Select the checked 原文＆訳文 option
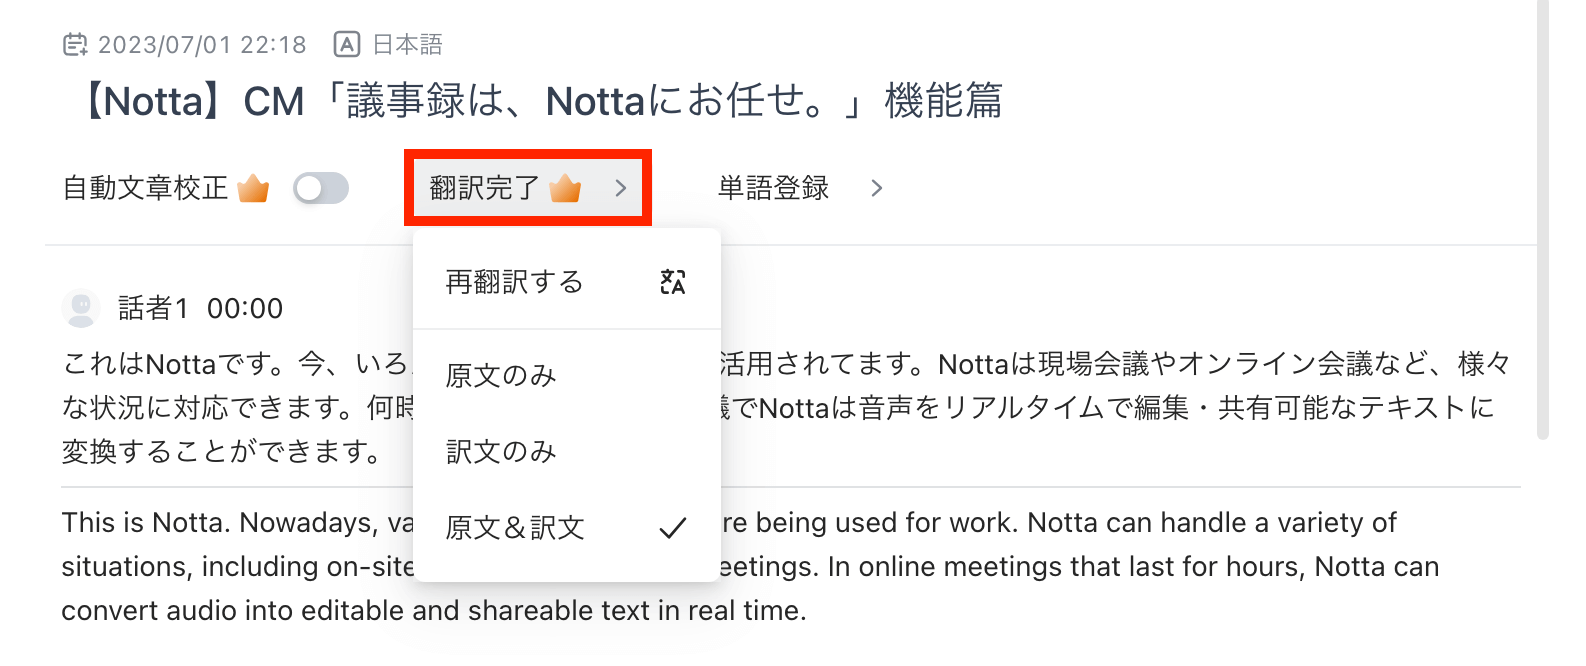1586x666 pixels. [x=566, y=528]
